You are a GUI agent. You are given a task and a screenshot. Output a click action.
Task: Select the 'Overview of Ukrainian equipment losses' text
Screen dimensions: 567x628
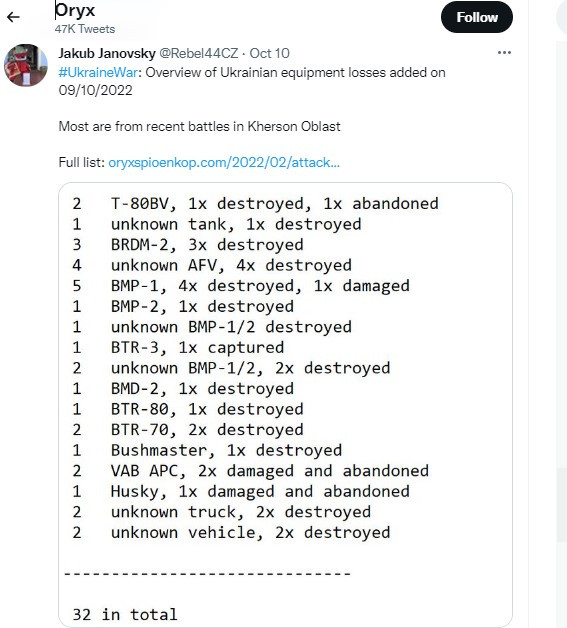click(295, 72)
